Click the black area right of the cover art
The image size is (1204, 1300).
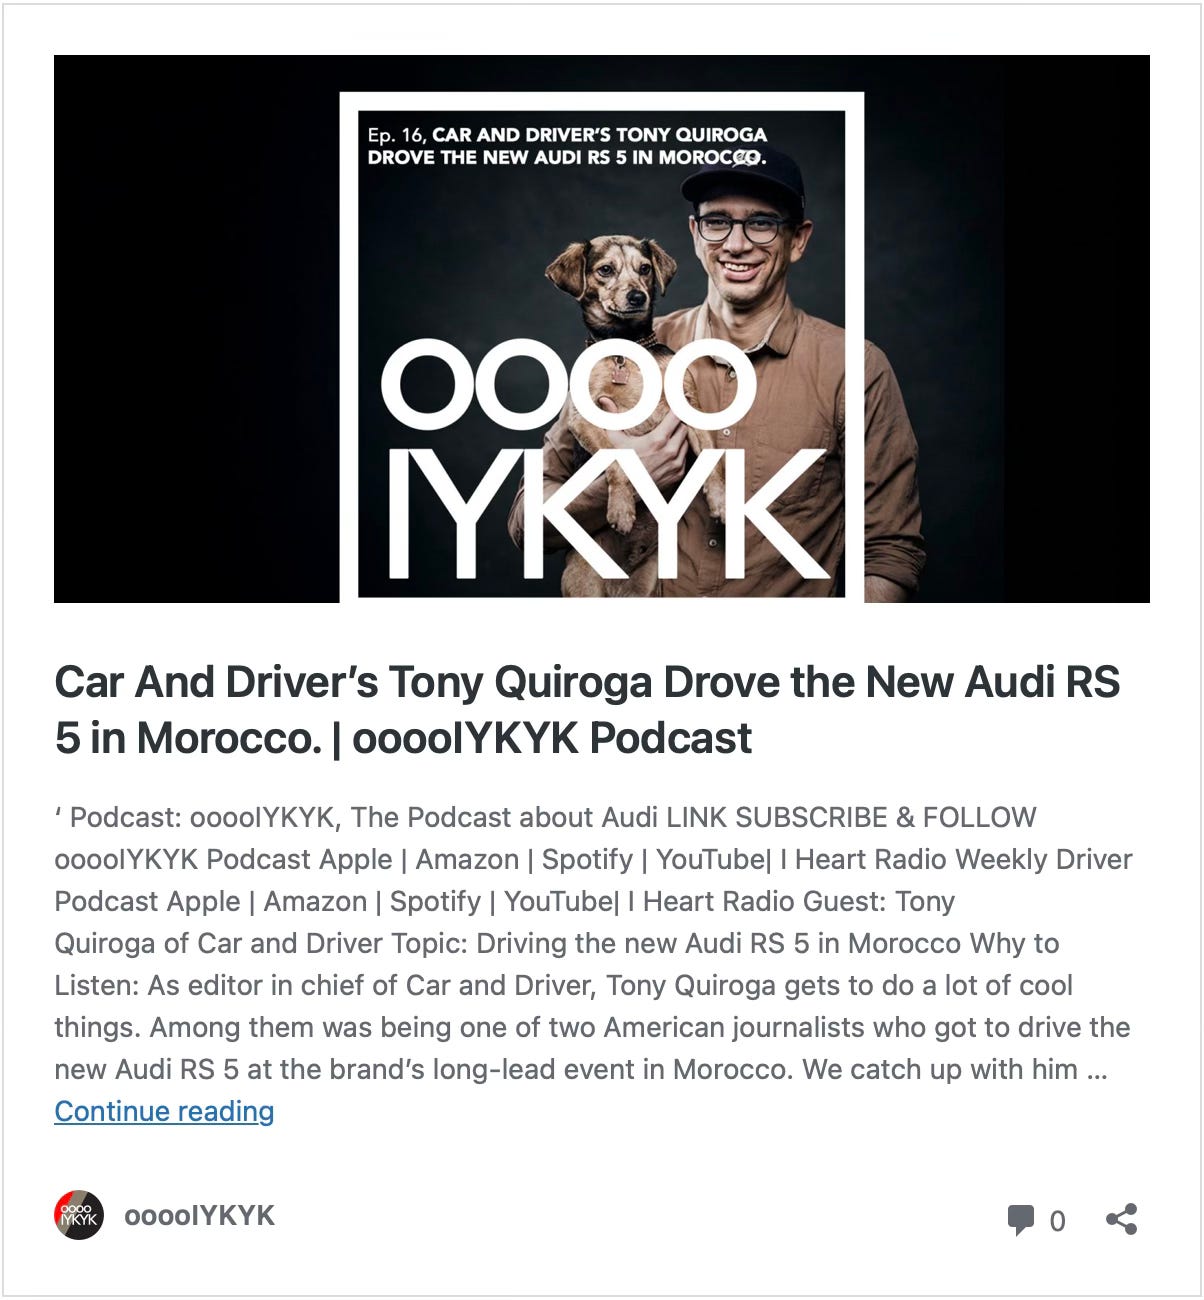click(1007, 329)
